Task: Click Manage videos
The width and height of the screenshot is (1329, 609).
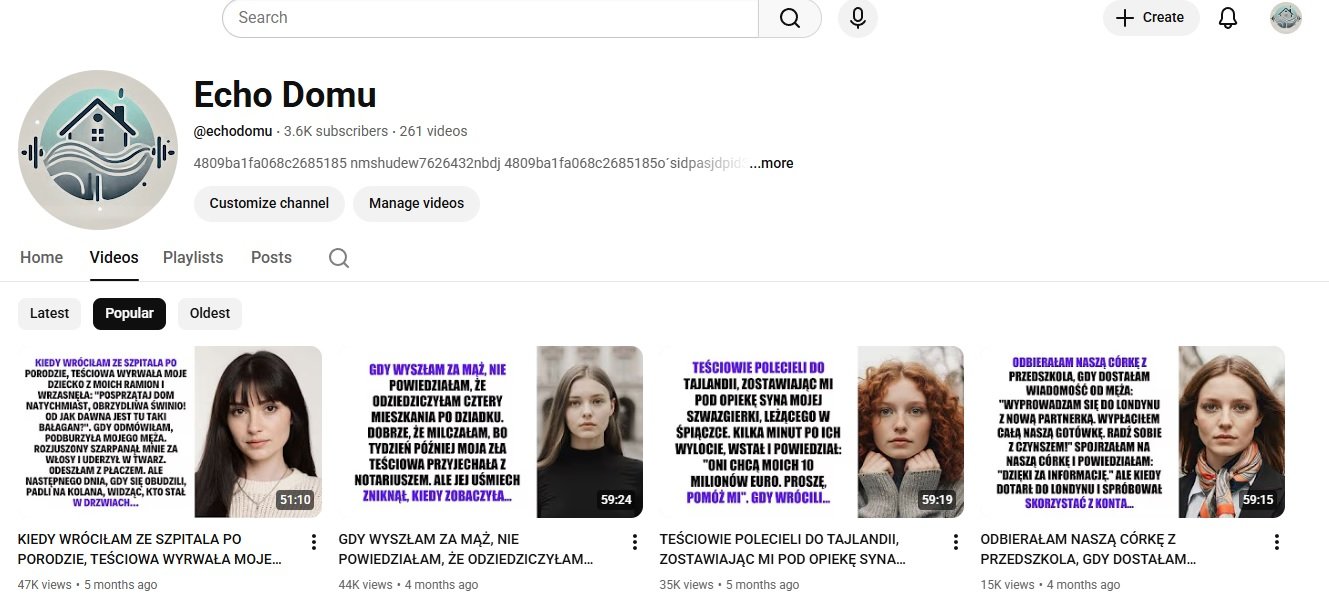Action: [x=416, y=203]
